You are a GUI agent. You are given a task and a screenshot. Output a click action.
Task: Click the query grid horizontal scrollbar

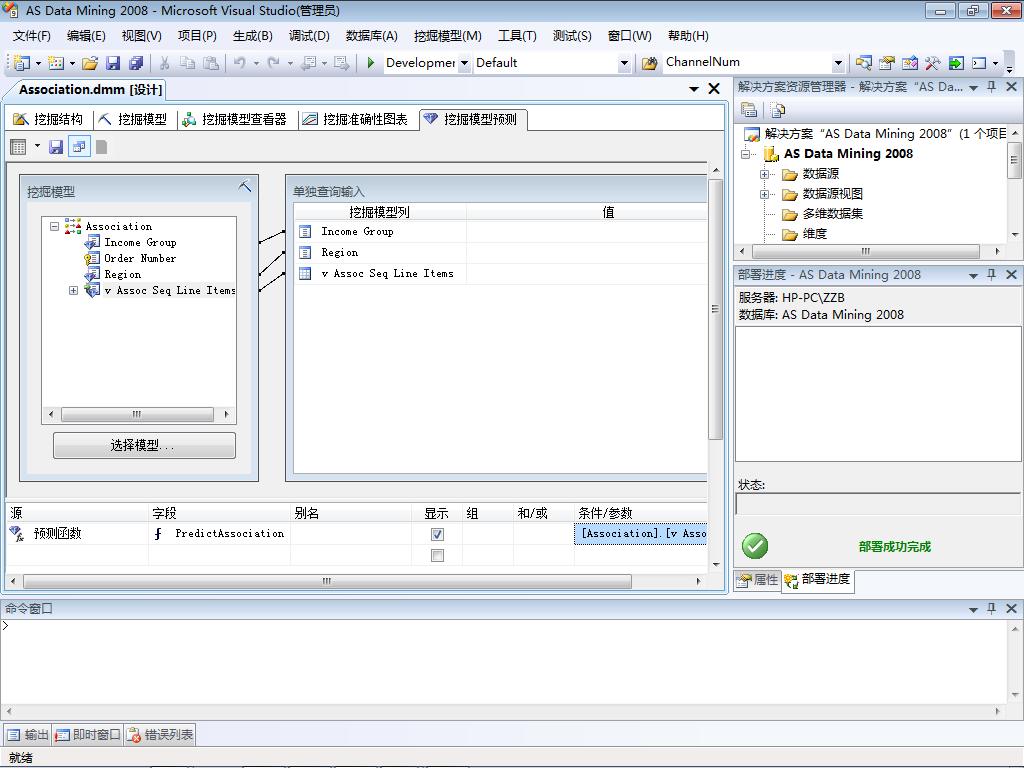[327, 581]
